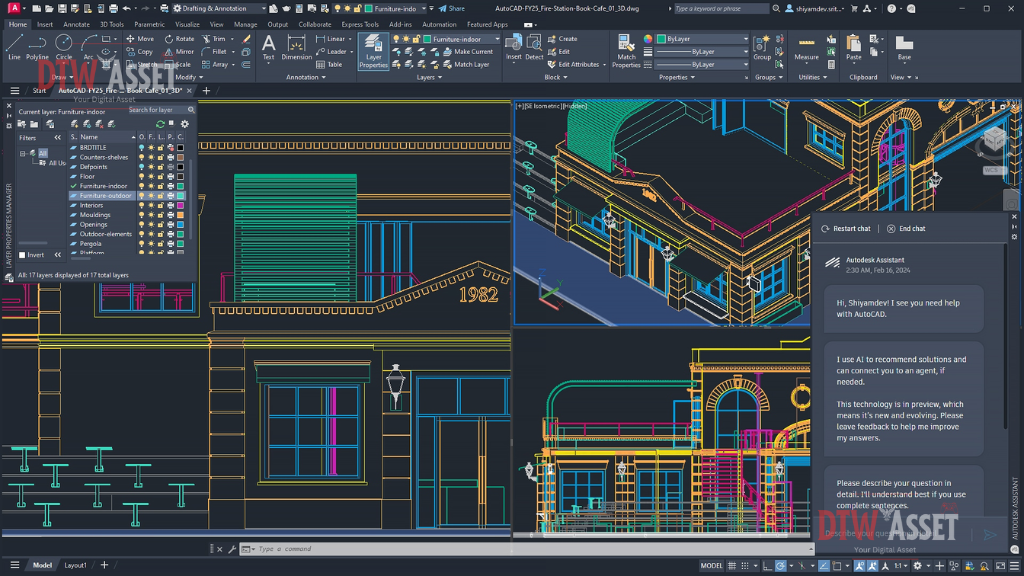1024x576 pixels.
Task: Open the Insert ribbon tab
Action: click(x=44, y=25)
